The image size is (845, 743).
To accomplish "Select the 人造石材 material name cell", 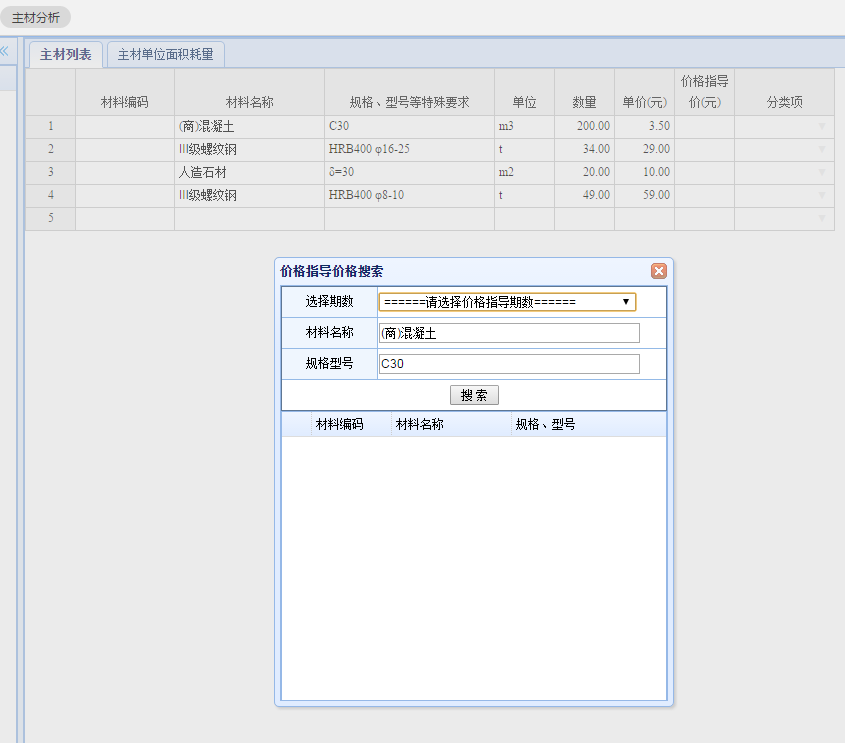I will point(249,172).
